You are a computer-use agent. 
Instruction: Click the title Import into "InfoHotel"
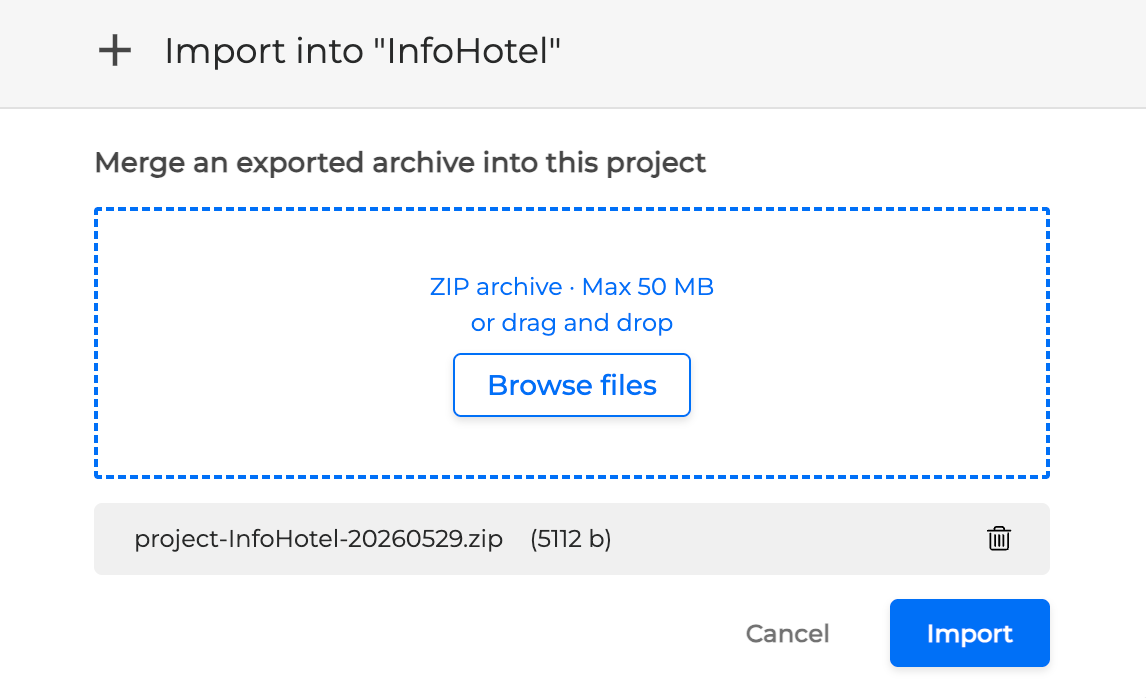(363, 51)
